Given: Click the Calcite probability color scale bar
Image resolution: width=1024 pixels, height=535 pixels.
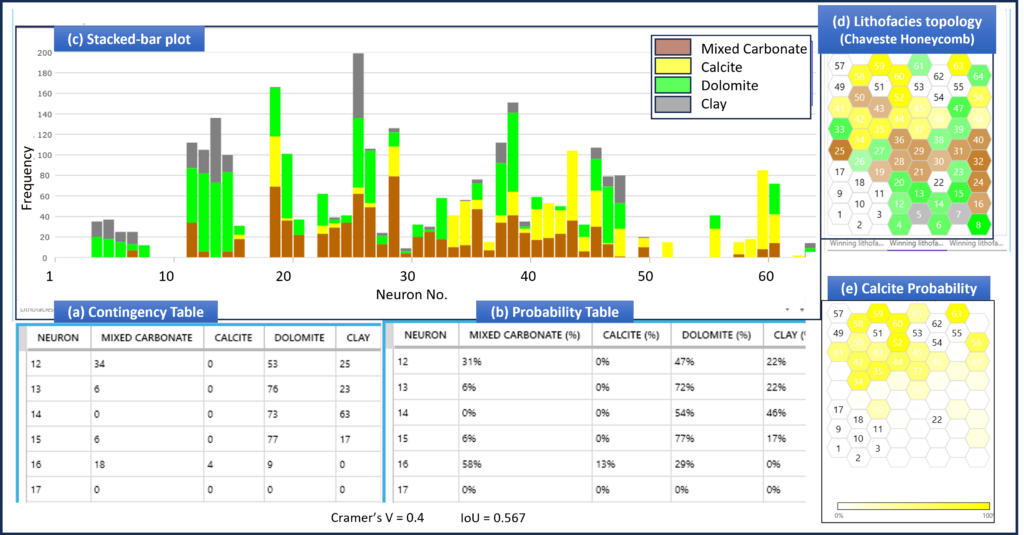Looking at the screenshot, I should [913, 506].
